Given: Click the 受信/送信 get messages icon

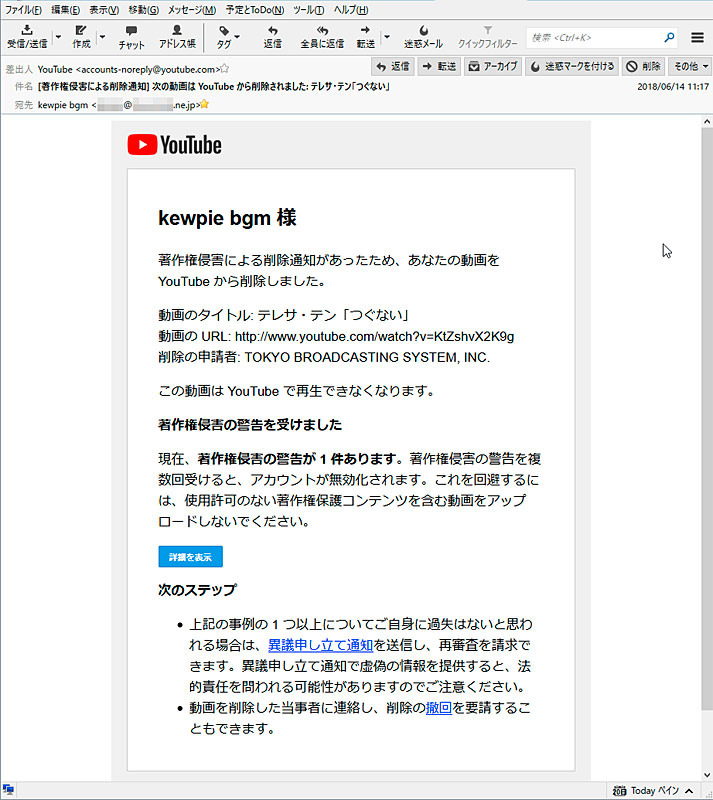Looking at the screenshot, I should [x=27, y=30].
